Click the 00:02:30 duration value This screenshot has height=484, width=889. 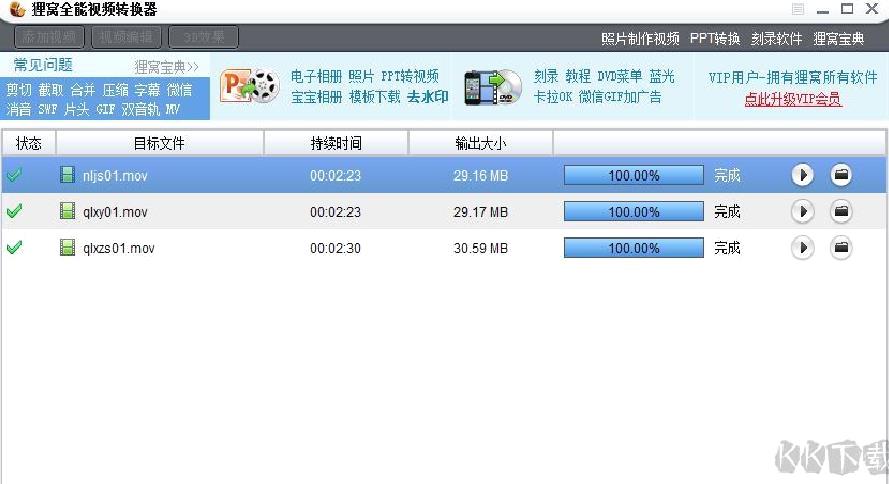click(x=335, y=248)
